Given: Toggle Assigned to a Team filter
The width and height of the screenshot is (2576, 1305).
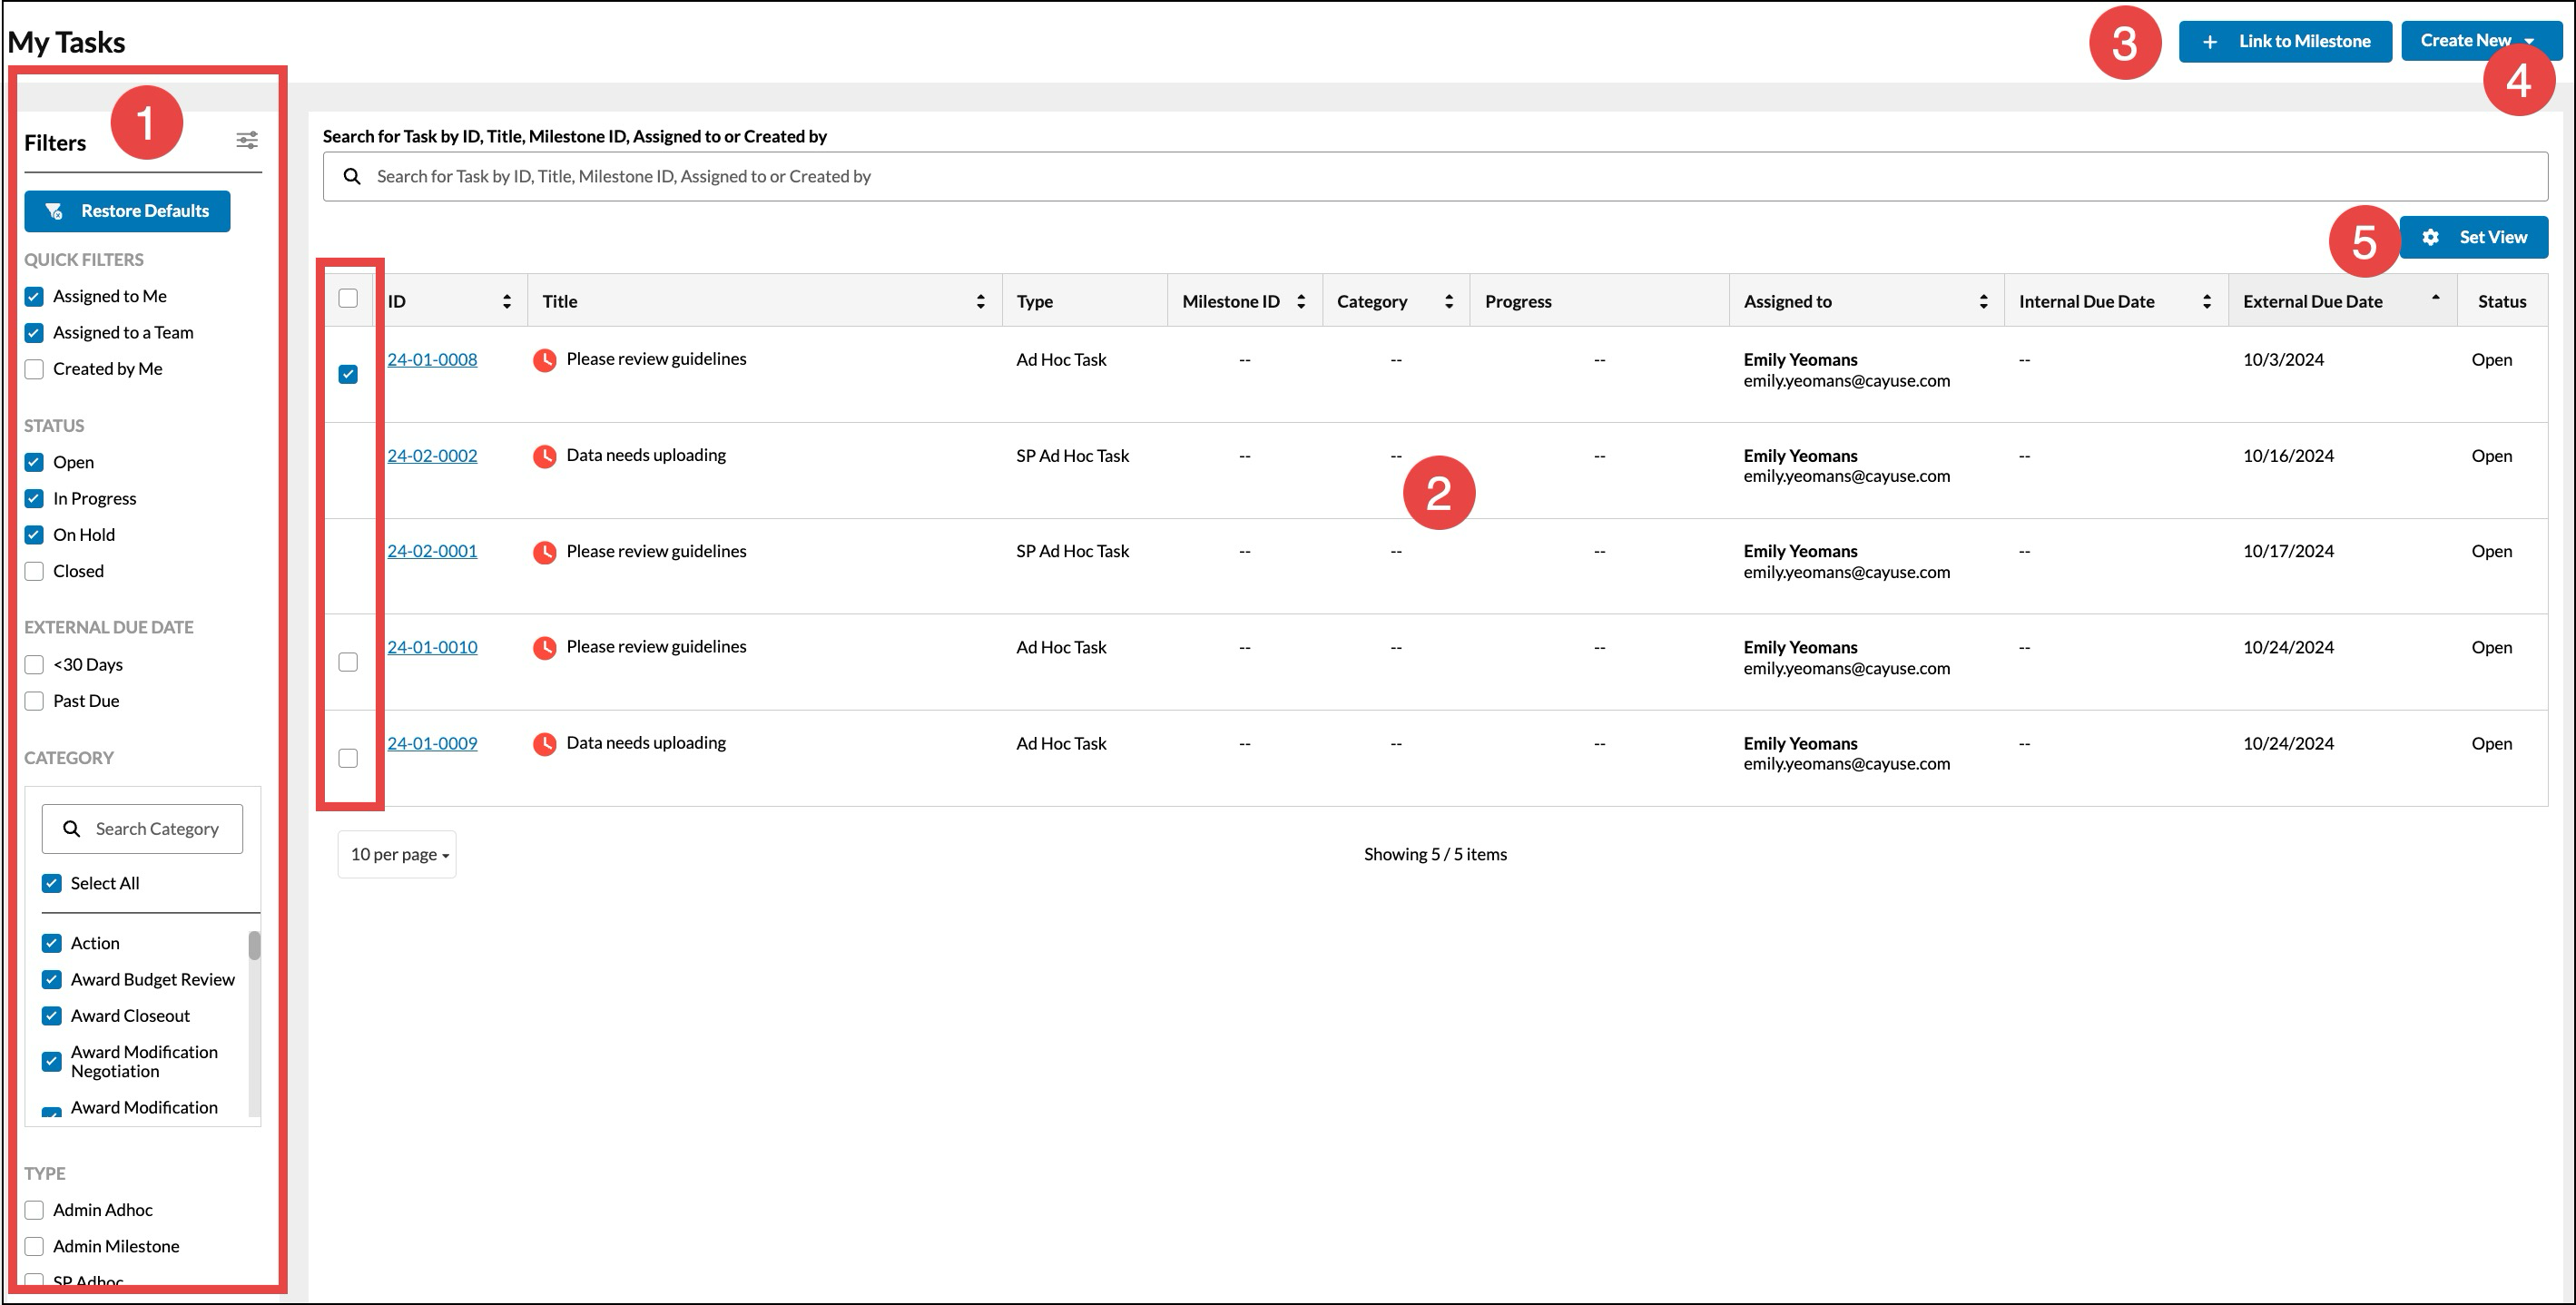Looking at the screenshot, I should pos(34,332).
